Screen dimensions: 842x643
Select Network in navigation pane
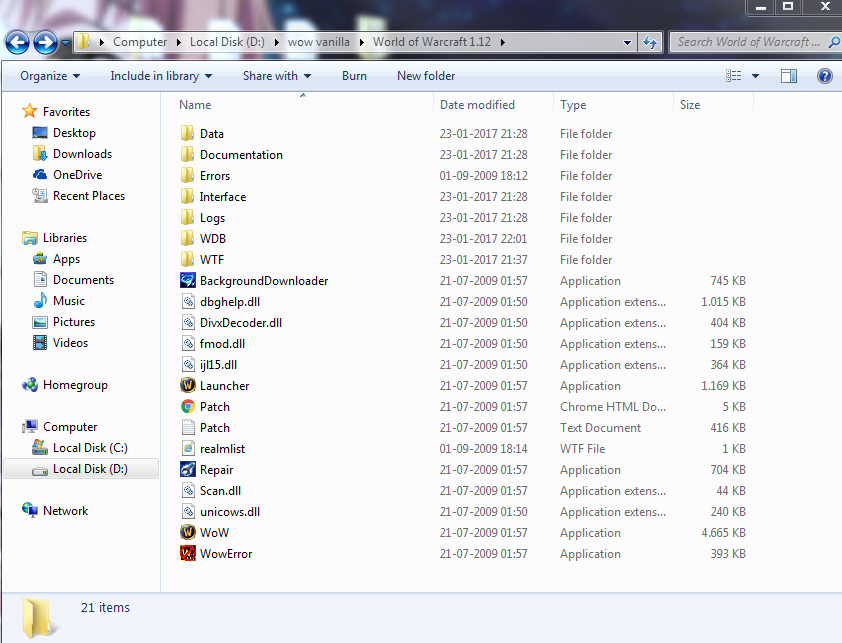pos(65,510)
